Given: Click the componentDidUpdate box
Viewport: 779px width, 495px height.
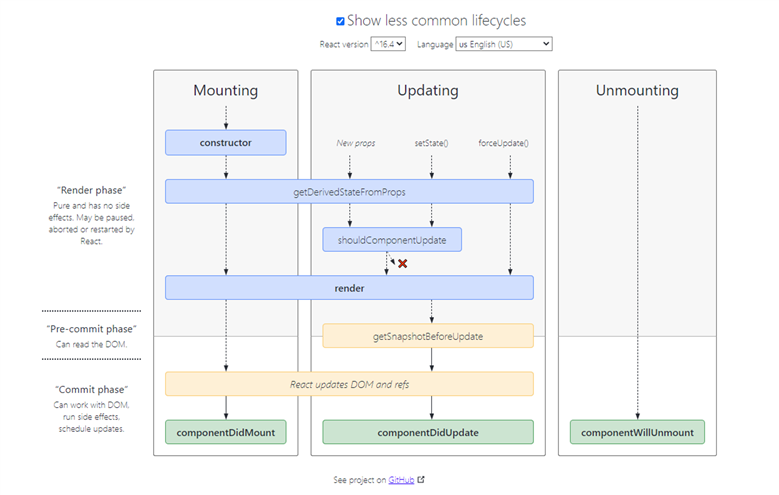Looking at the screenshot, I should point(428,432).
